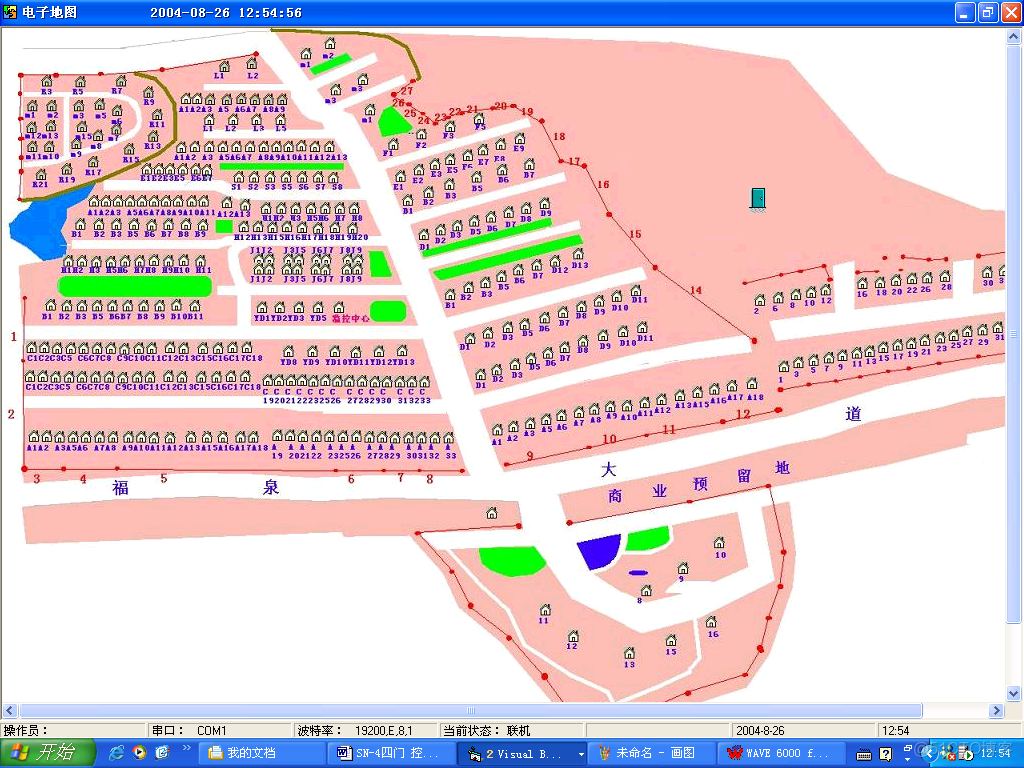Select house icon labeled D13
This screenshot has height=768, width=1024.
(578, 255)
